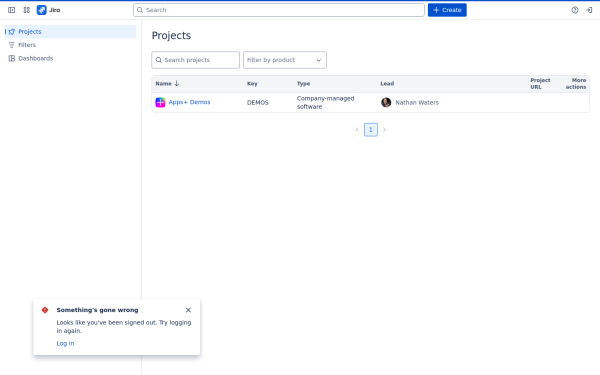Click Nathan Waters' avatar picture
Image resolution: width=600 pixels, height=375 pixels.
click(386, 103)
